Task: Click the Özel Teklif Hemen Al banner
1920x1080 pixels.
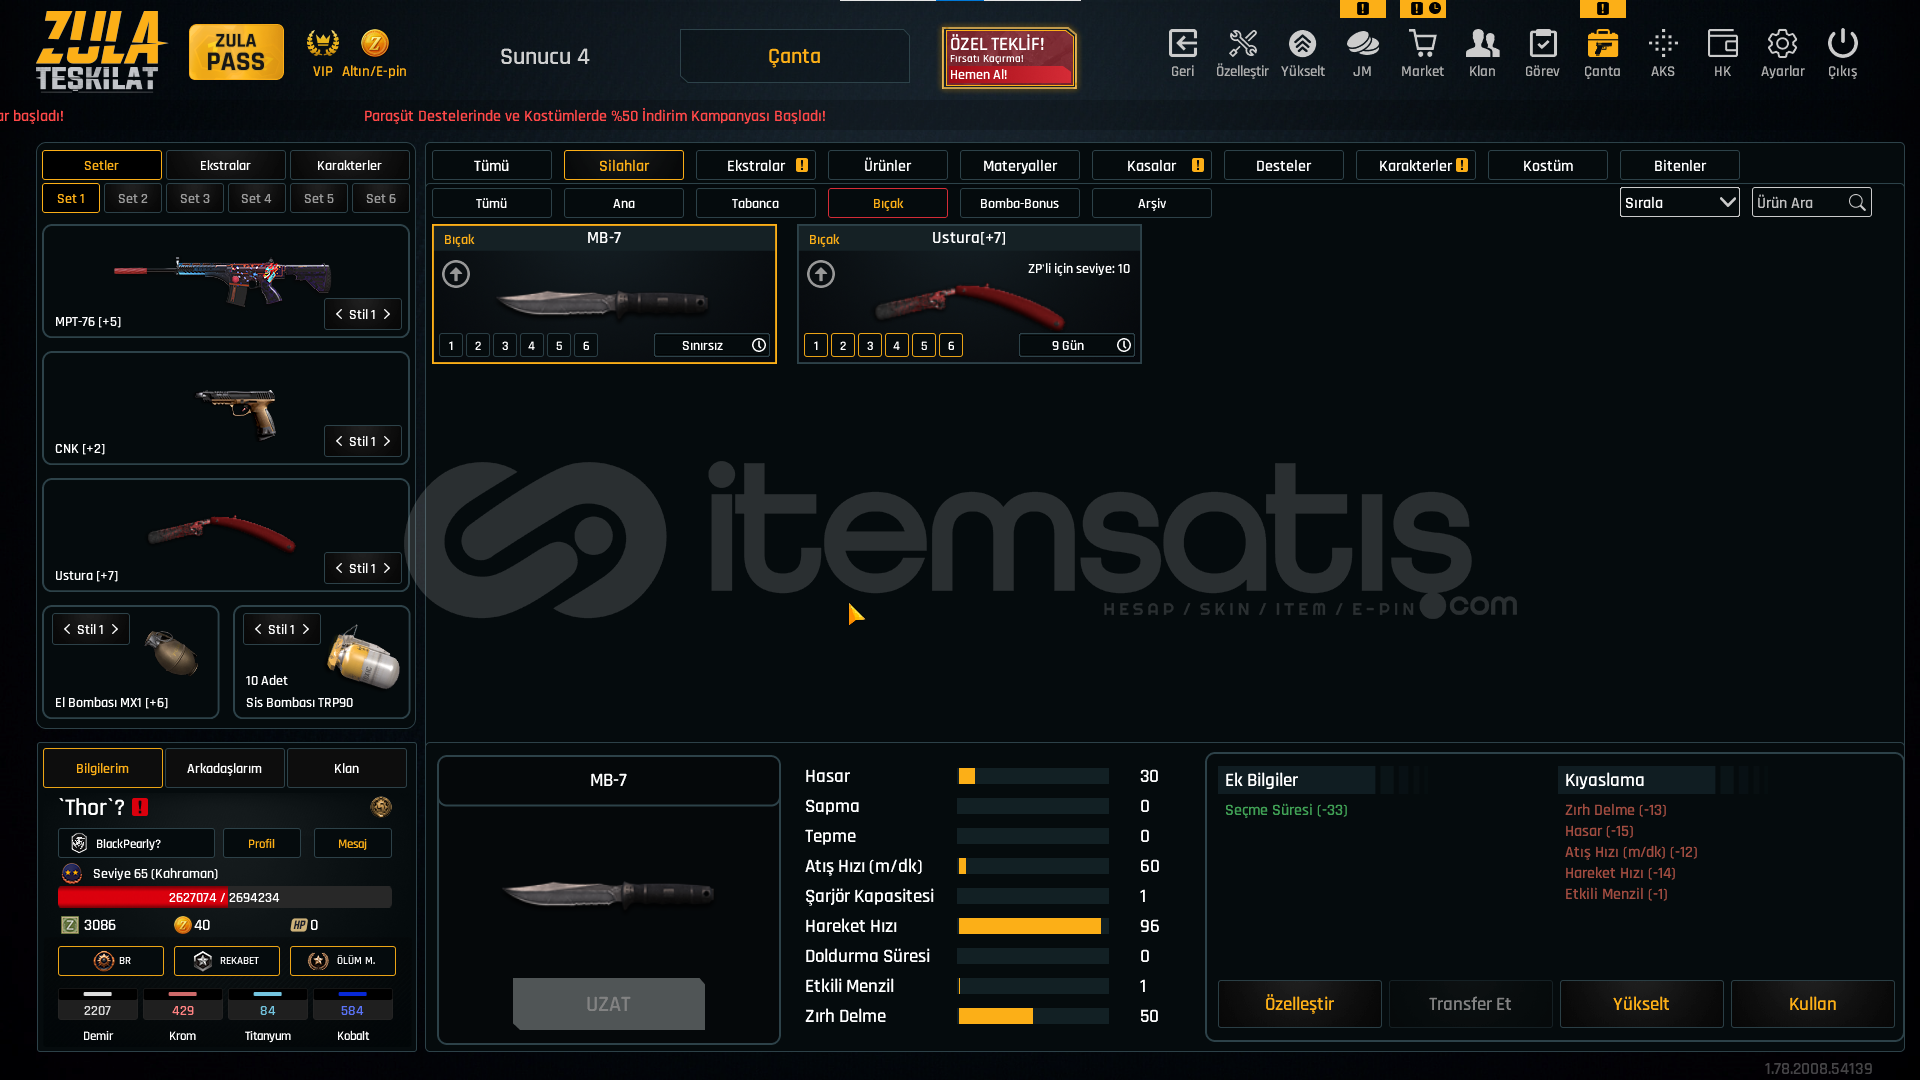Action: coord(1009,58)
